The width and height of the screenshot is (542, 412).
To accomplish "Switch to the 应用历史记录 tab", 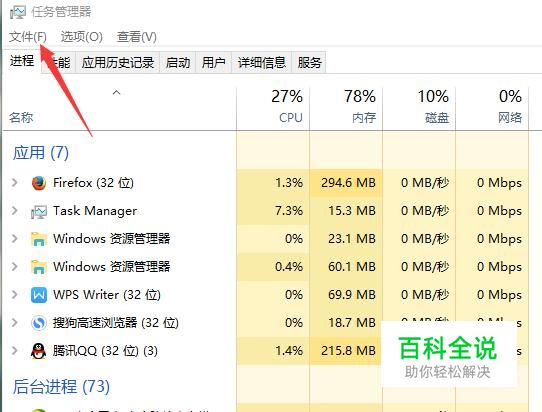I will click(x=118, y=63).
